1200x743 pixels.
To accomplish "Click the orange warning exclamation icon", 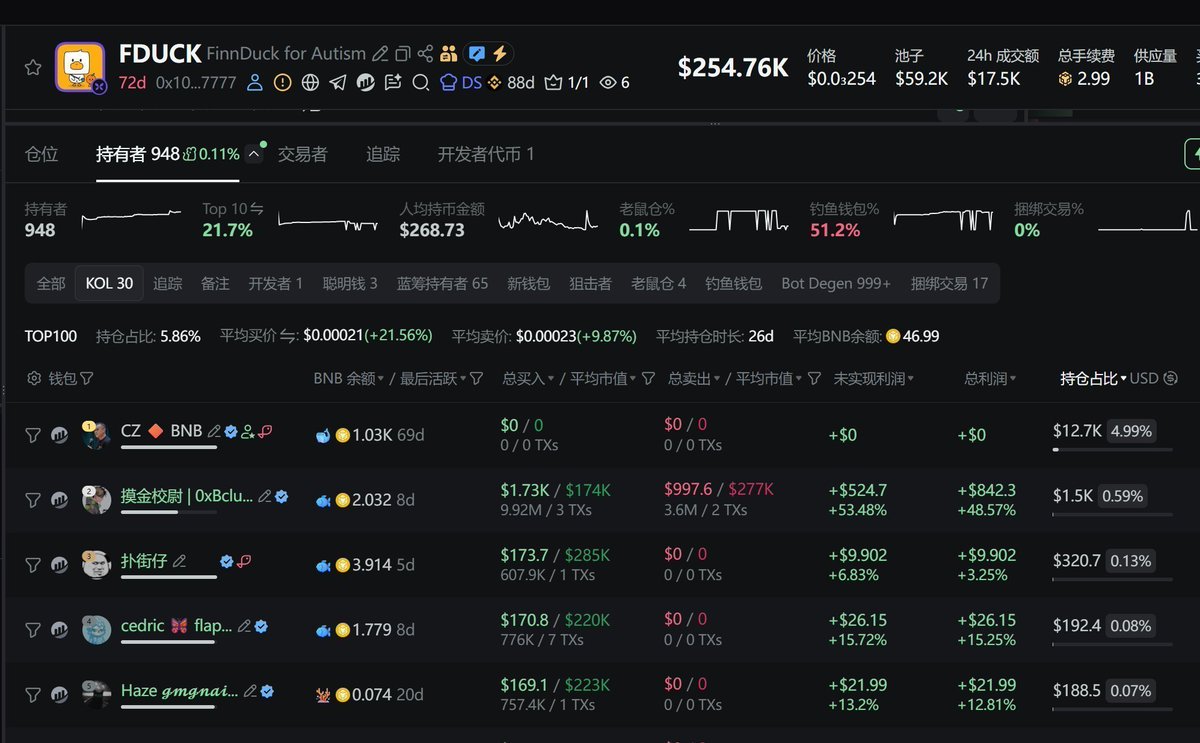I will tap(283, 82).
